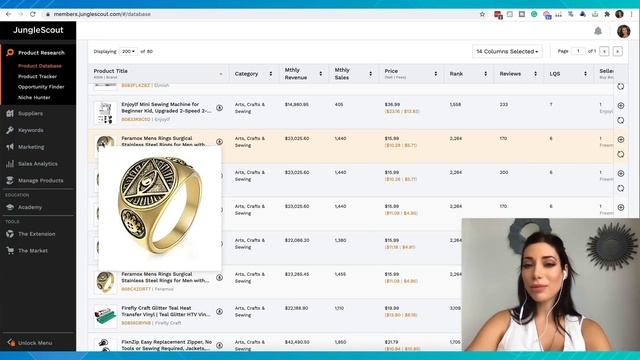This screenshot has height=360, width=640.
Task: Add the 200-reviews Feramox row to tracker
Action: pos(621,173)
